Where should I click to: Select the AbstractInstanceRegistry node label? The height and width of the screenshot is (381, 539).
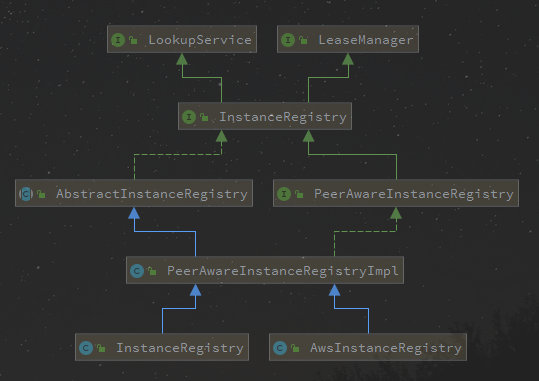(x=152, y=194)
